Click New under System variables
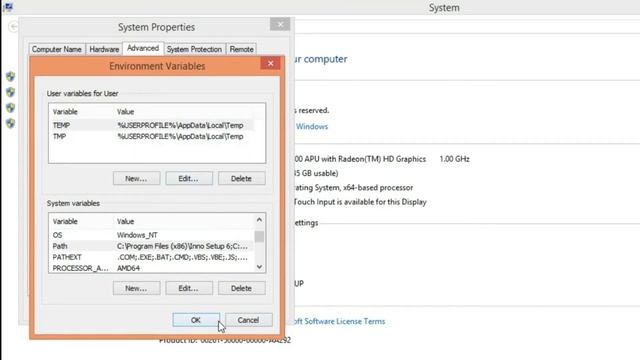This screenshot has width=640, height=360. (136, 288)
